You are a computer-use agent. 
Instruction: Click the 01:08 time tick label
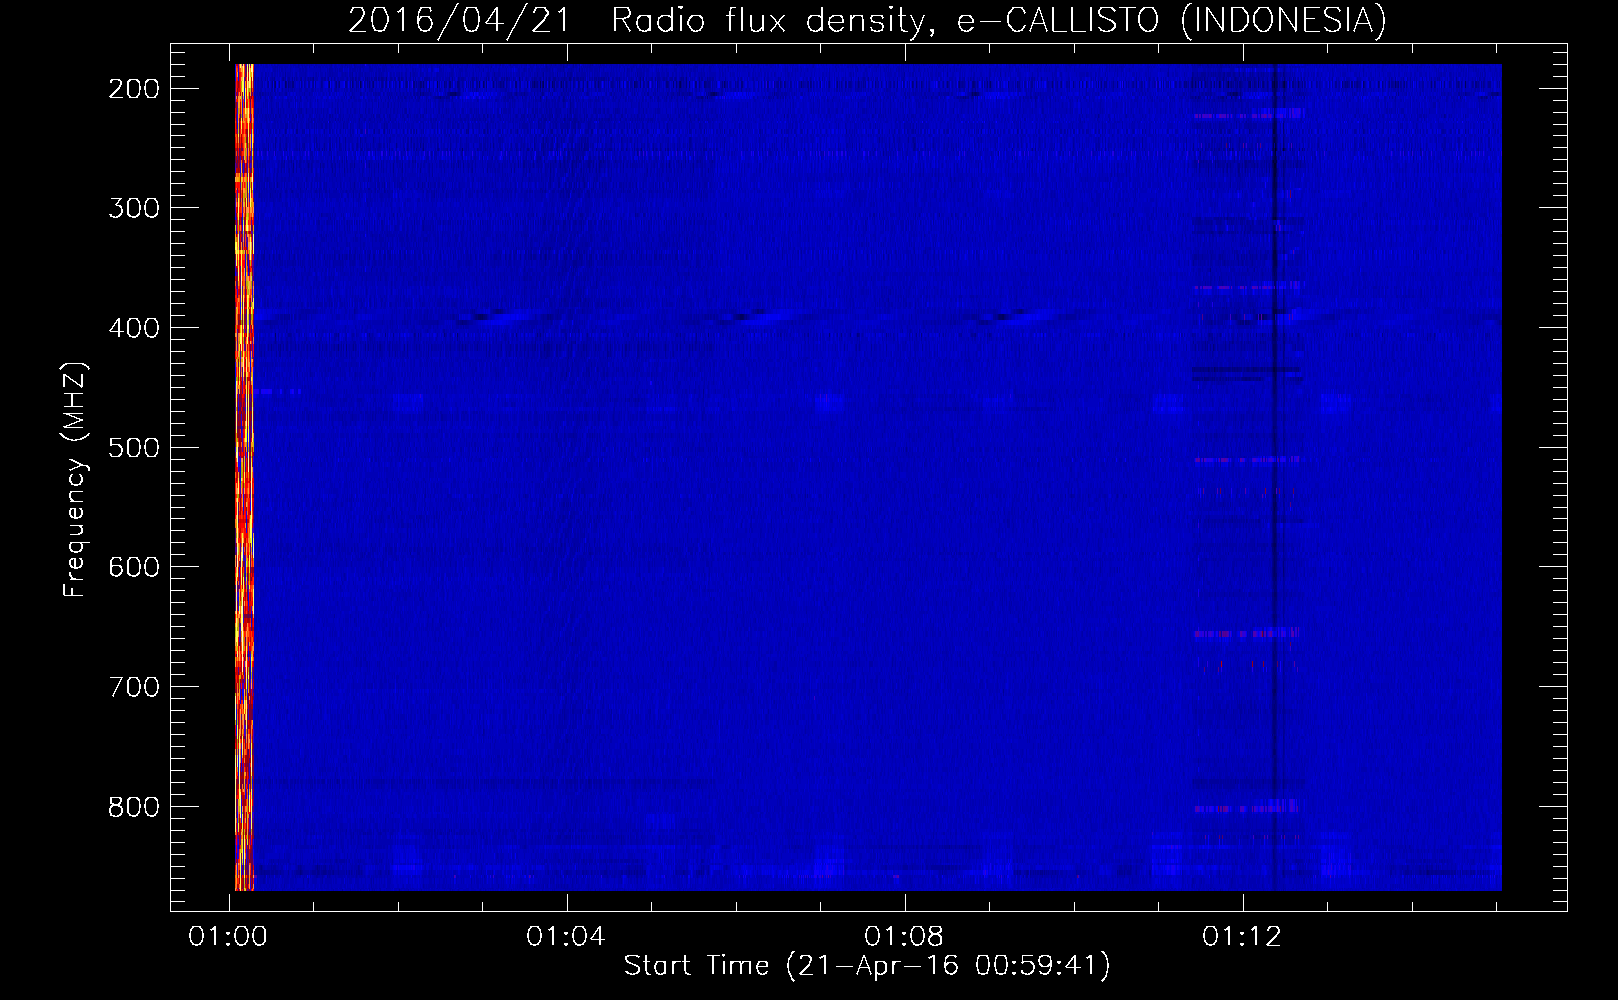pos(904,936)
